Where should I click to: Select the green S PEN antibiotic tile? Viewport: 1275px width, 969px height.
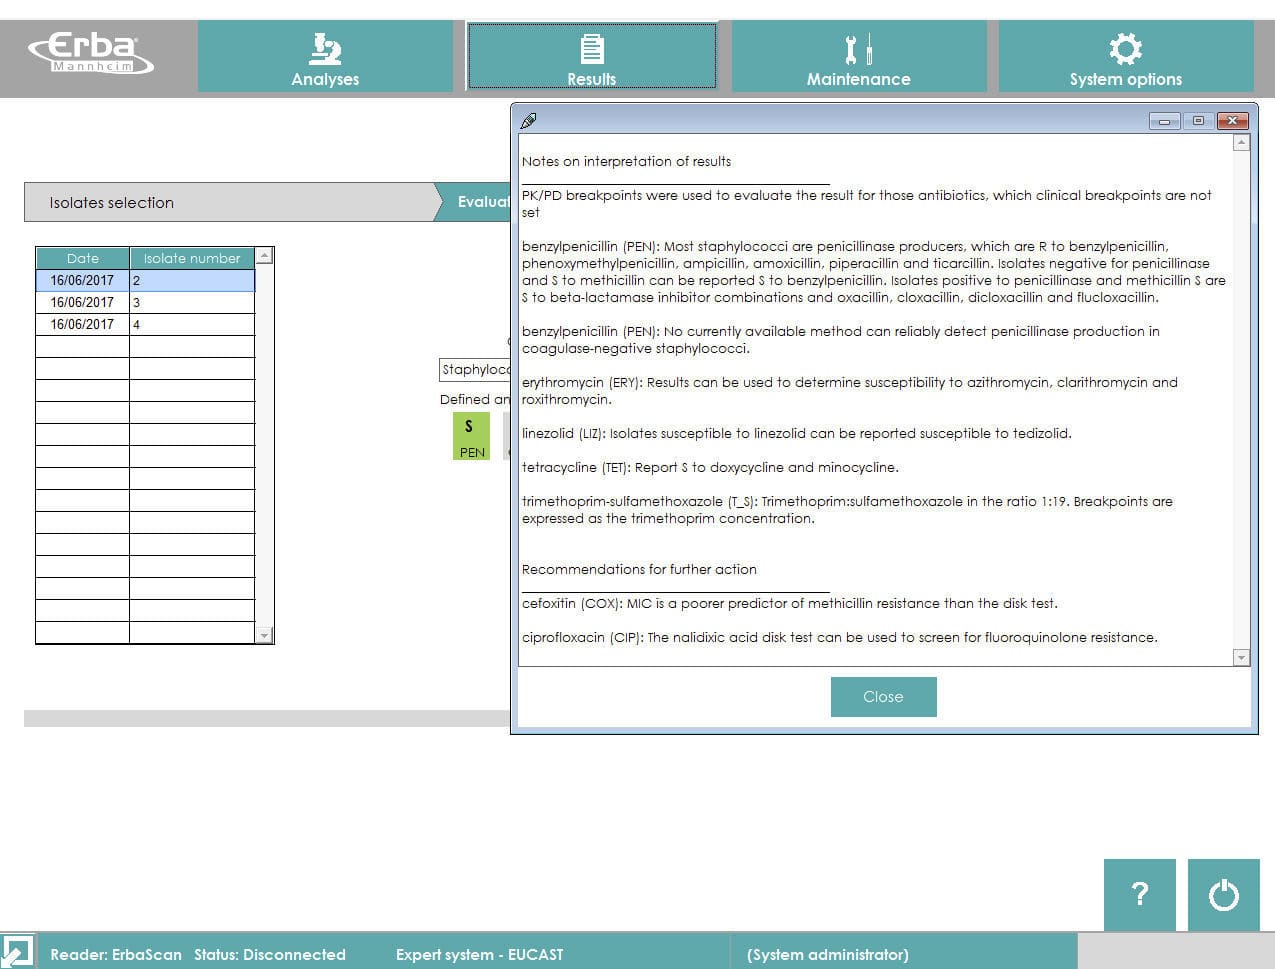[x=469, y=434]
